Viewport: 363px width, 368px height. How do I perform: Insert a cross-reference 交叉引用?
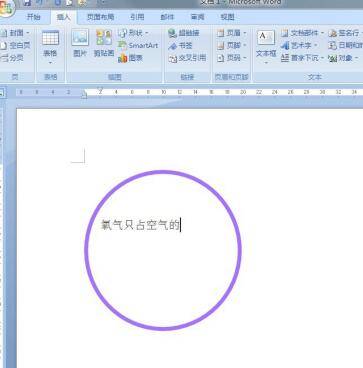coord(187,58)
